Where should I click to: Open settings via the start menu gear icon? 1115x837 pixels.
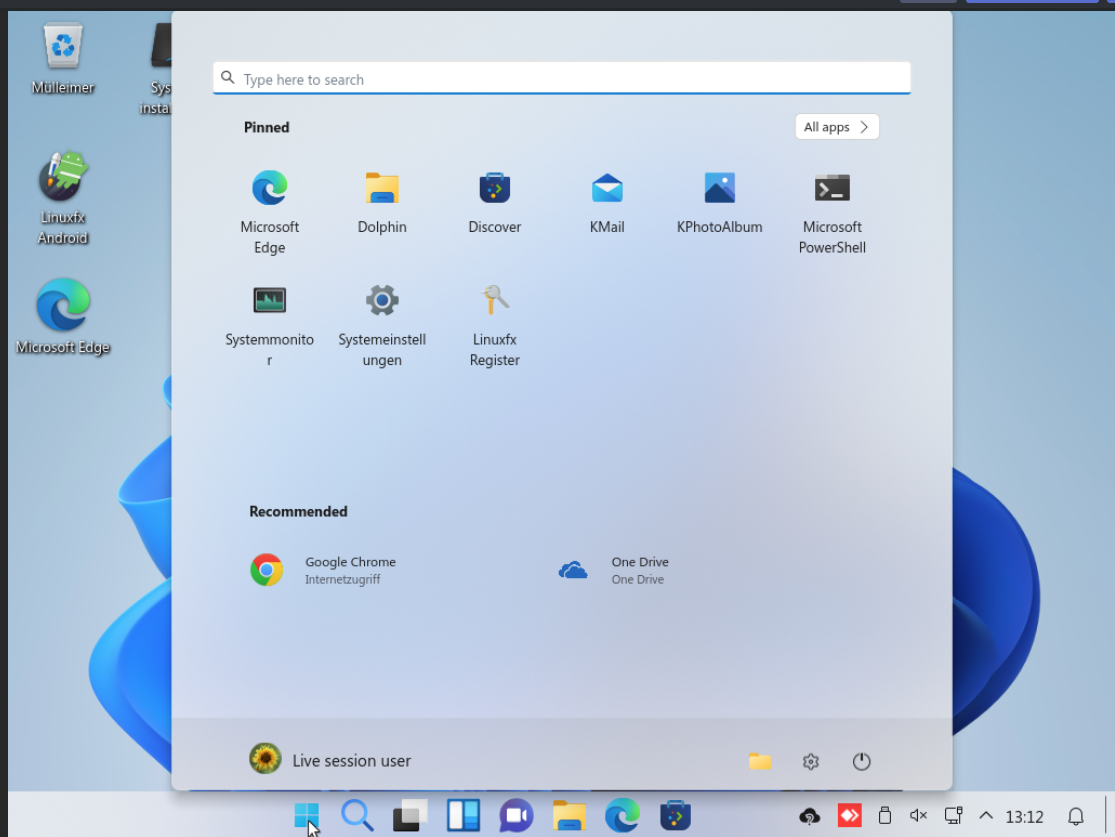[811, 762]
